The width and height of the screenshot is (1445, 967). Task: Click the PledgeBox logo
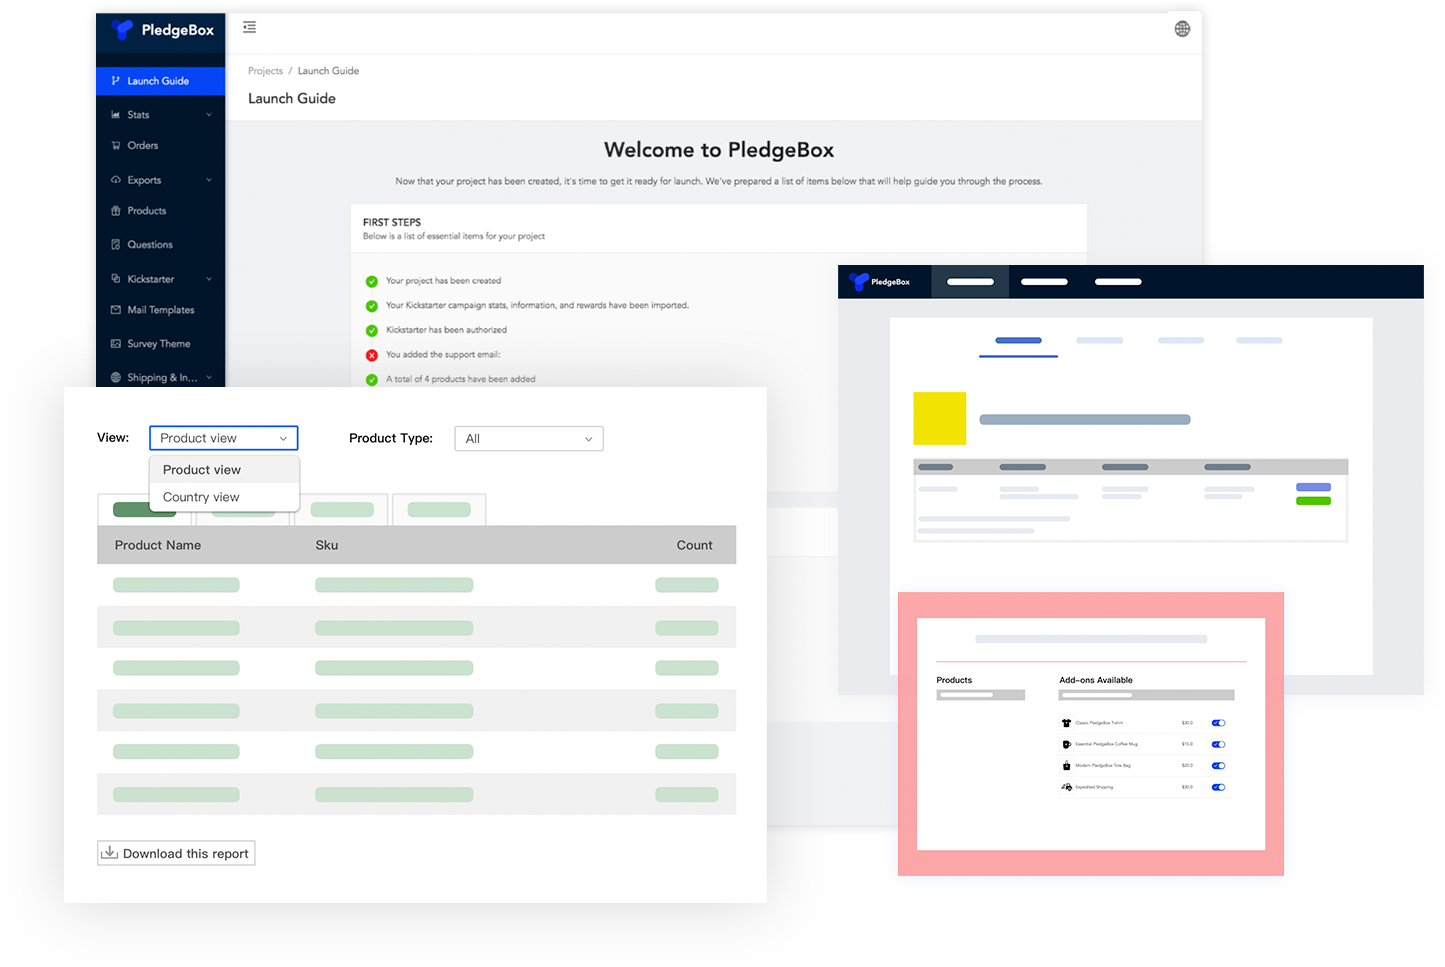(160, 30)
